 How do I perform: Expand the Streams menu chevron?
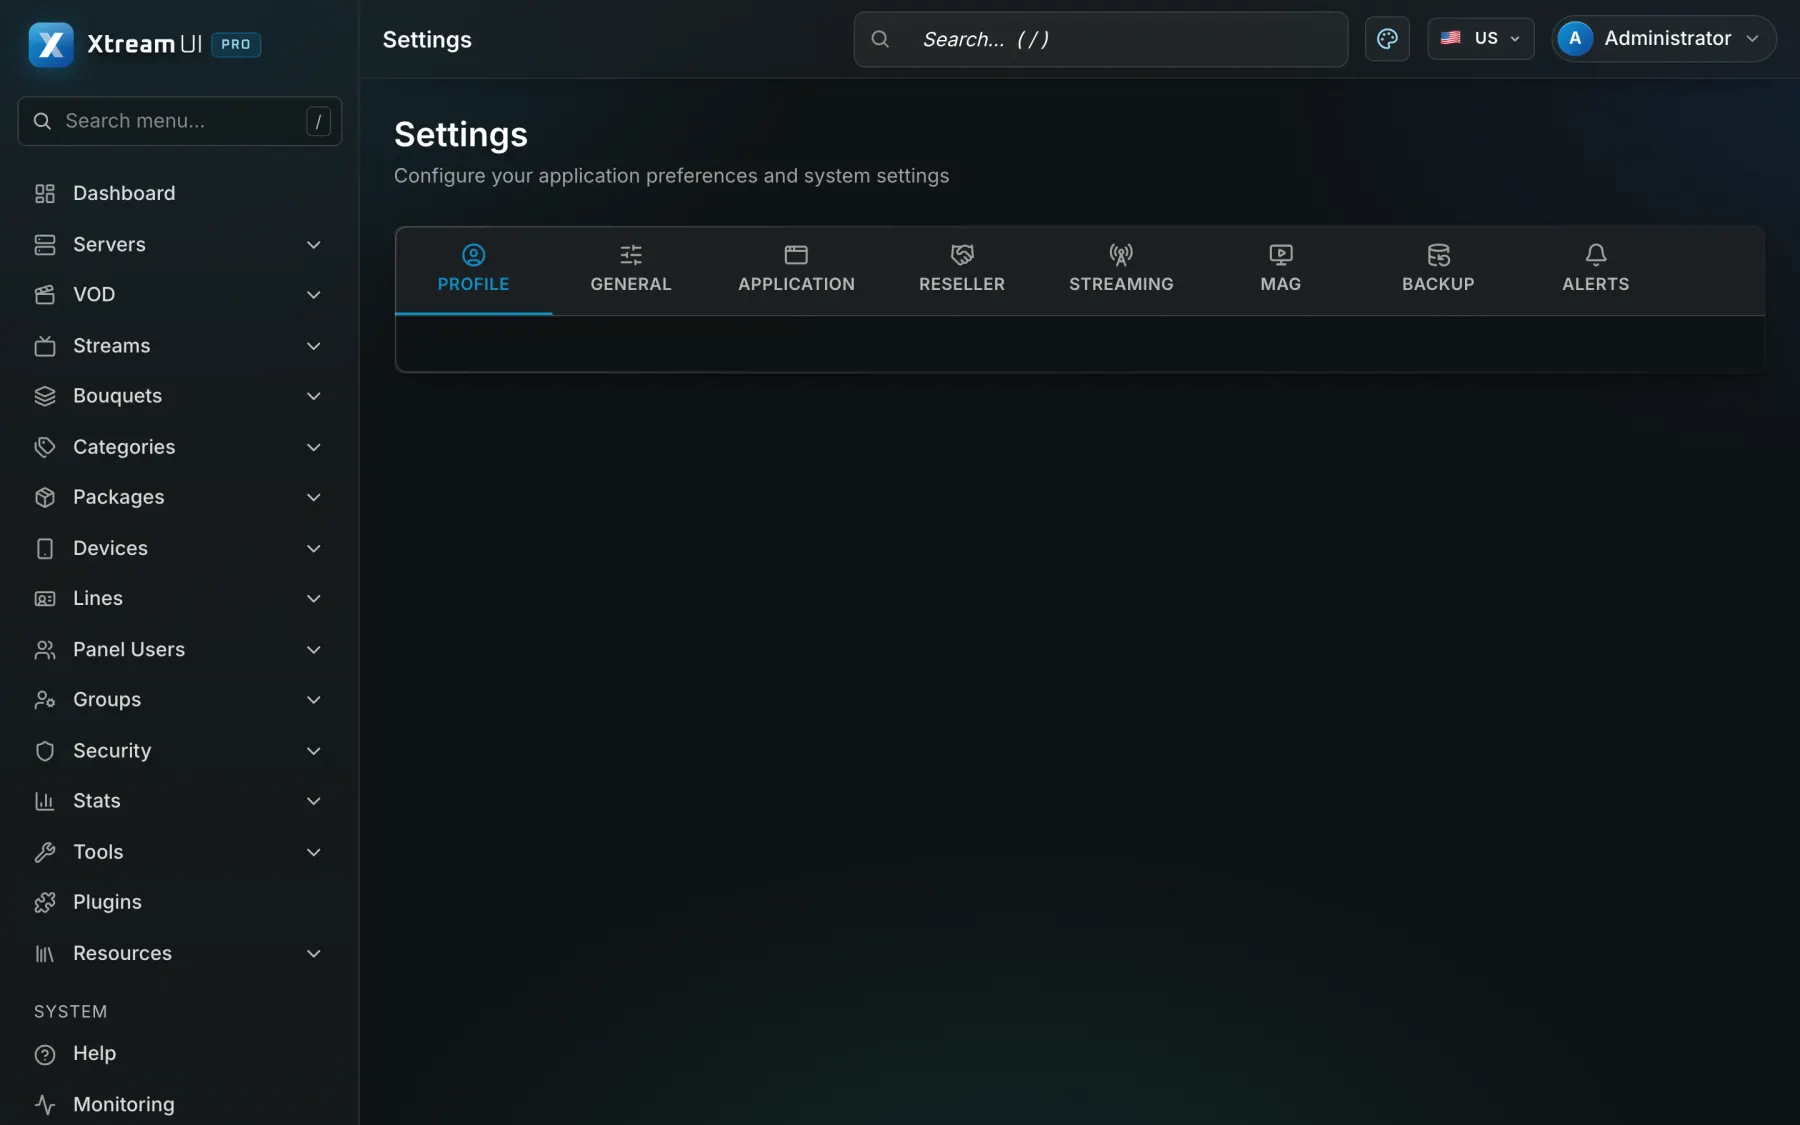313,346
